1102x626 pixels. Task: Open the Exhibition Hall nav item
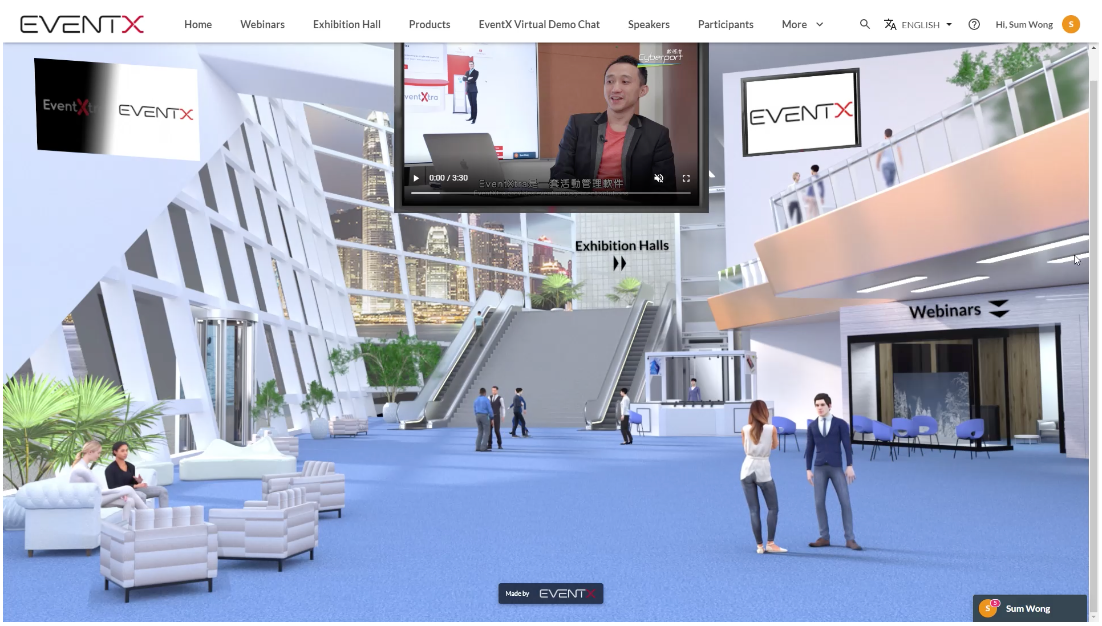(x=346, y=24)
